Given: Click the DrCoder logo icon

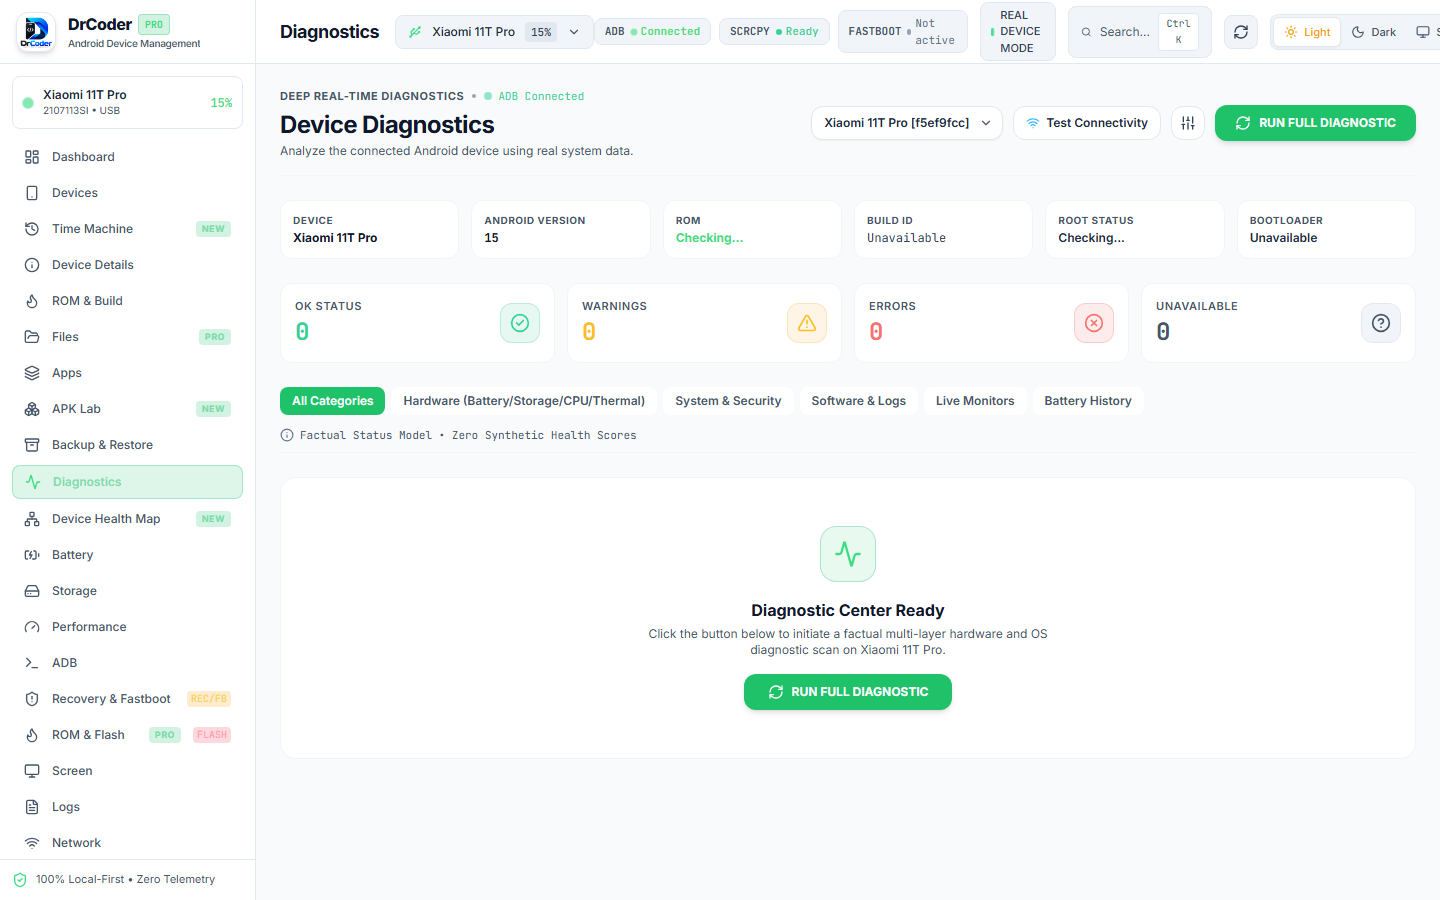Looking at the screenshot, I should click(36, 32).
